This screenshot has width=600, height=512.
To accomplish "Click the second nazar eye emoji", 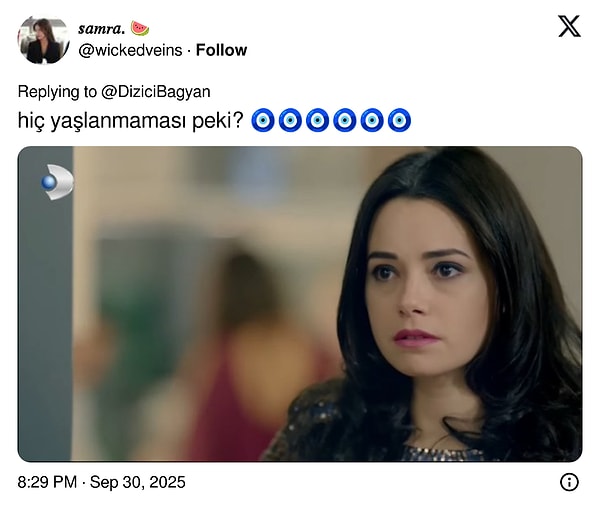I will pyautogui.click(x=290, y=120).
